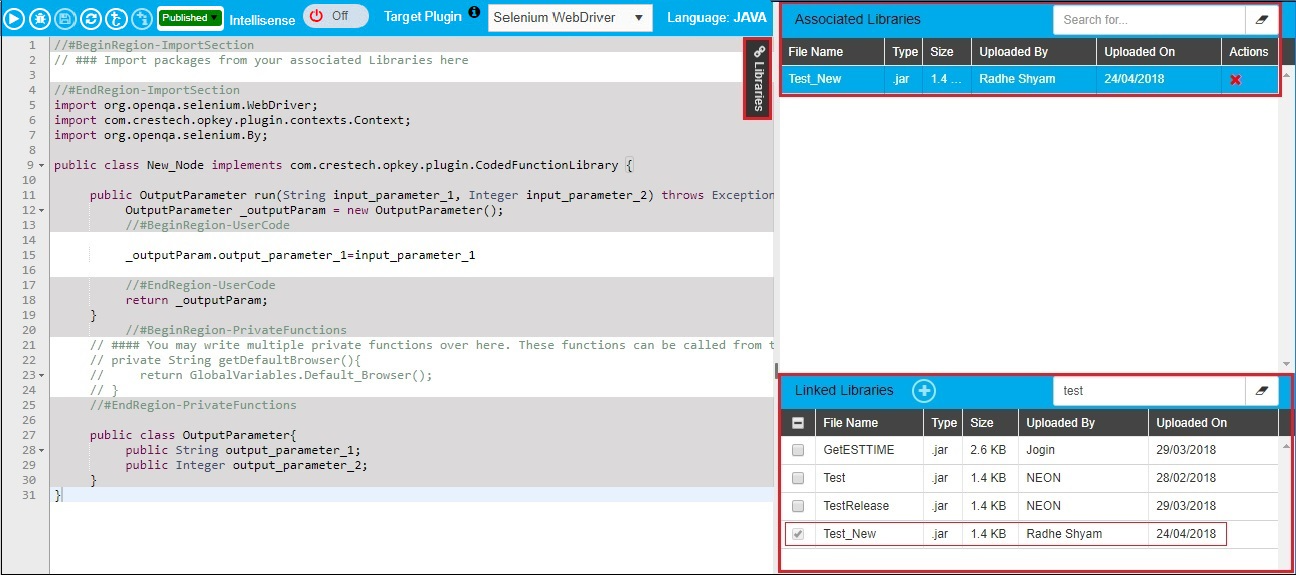The width and height of the screenshot is (1296, 575).
Task: Click Jogin in Uploaded By column
Action: (x=1041, y=450)
